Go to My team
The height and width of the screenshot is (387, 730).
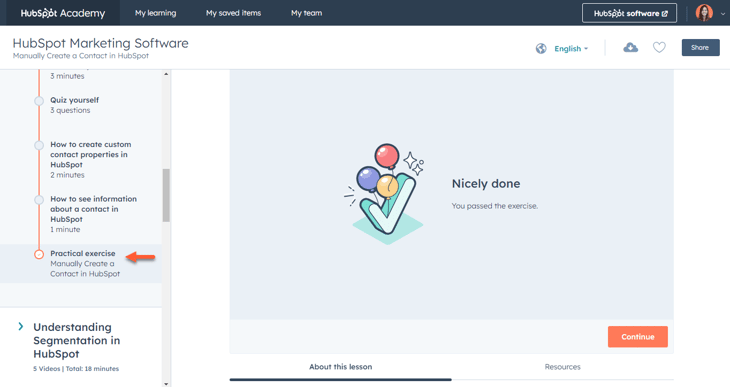click(306, 13)
